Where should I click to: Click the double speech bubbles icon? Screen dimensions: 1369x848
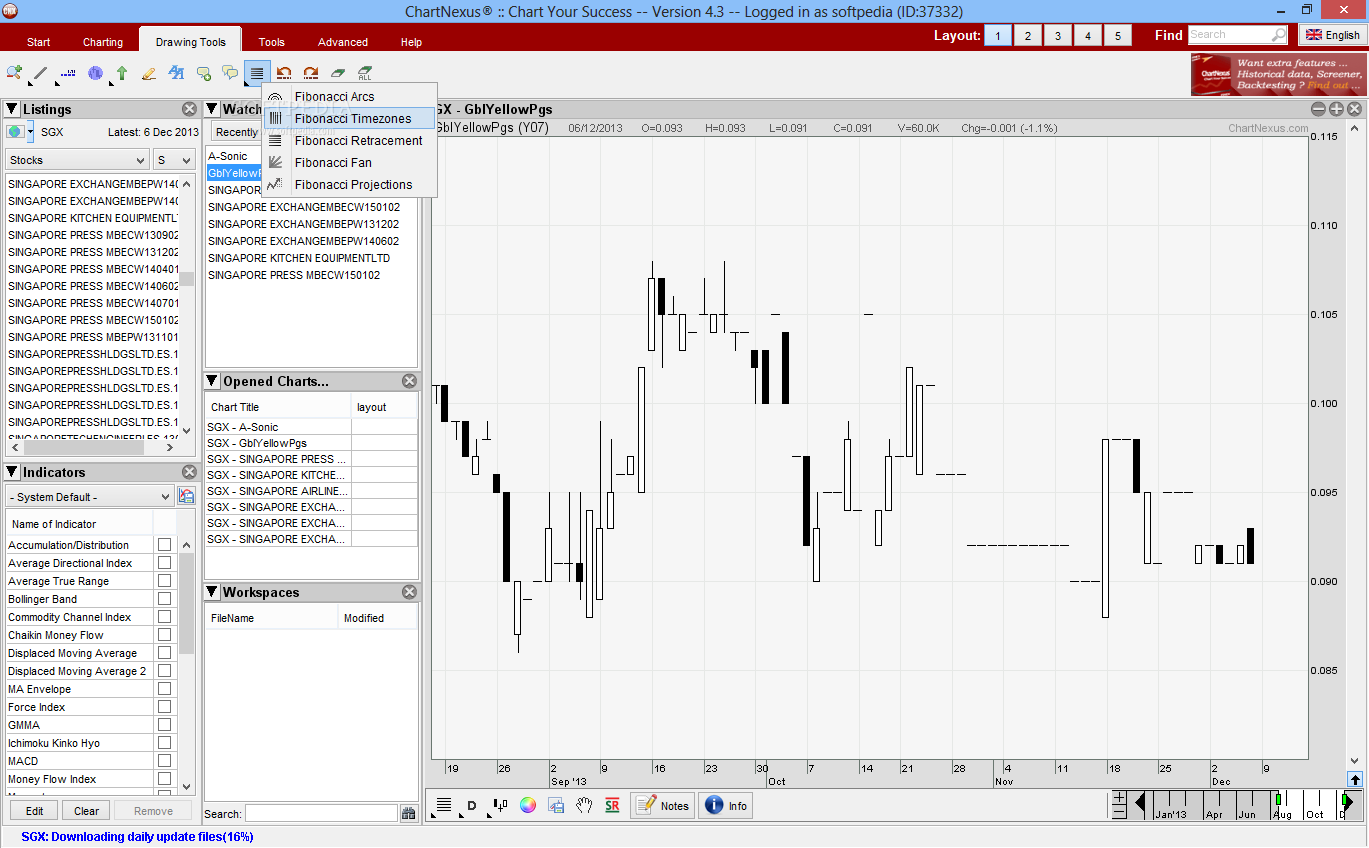230,73
